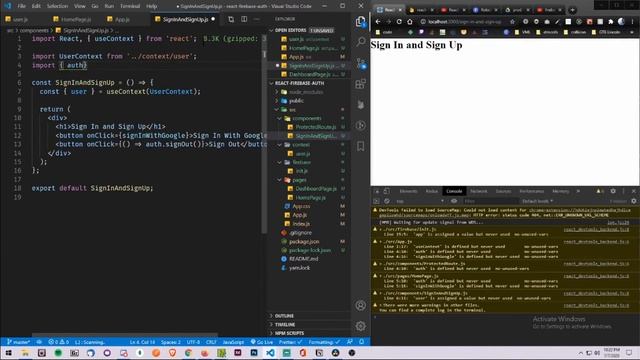
Task: Click the master branch in status bar
Action: [x=19, y=342]
